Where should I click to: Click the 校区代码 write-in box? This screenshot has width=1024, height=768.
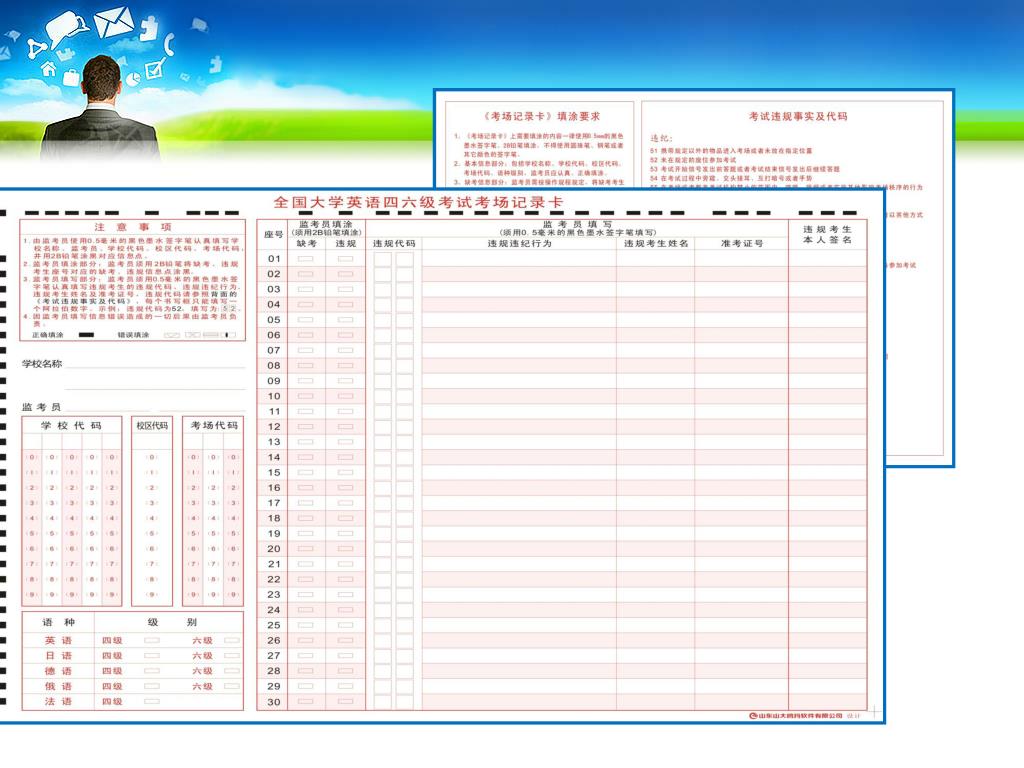(152, 442)
